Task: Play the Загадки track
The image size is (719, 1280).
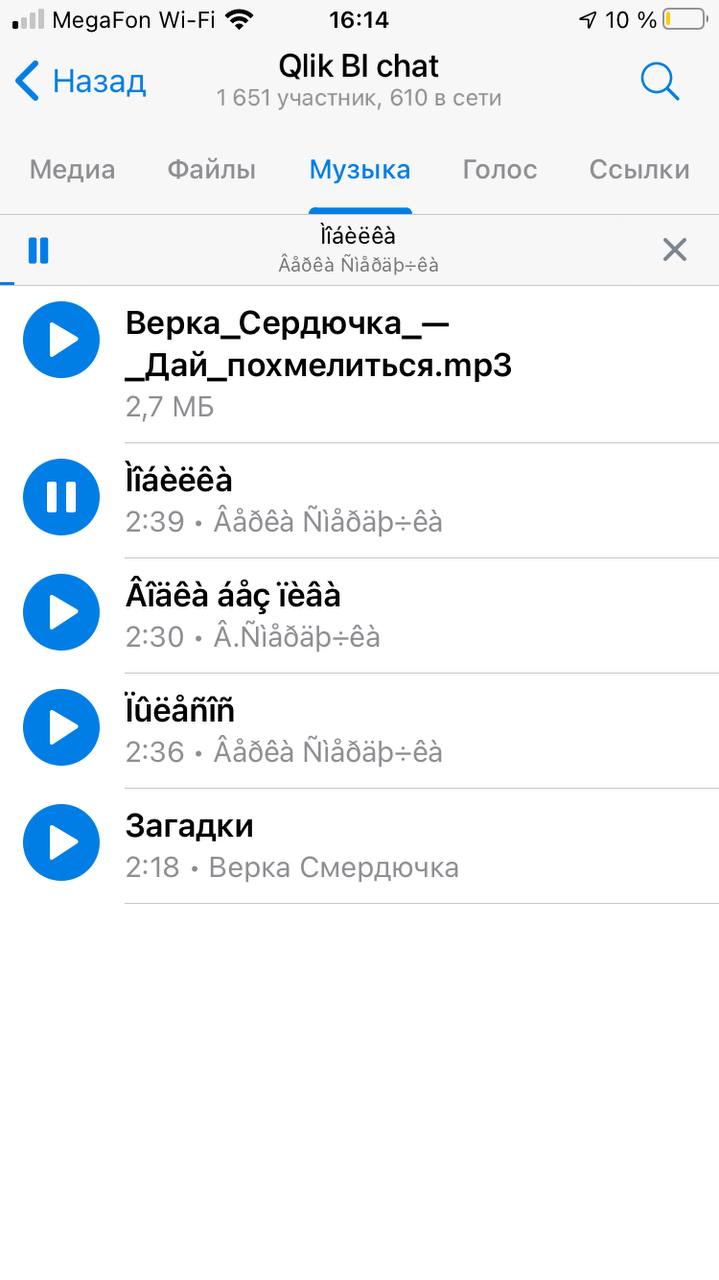Action: 61,842
